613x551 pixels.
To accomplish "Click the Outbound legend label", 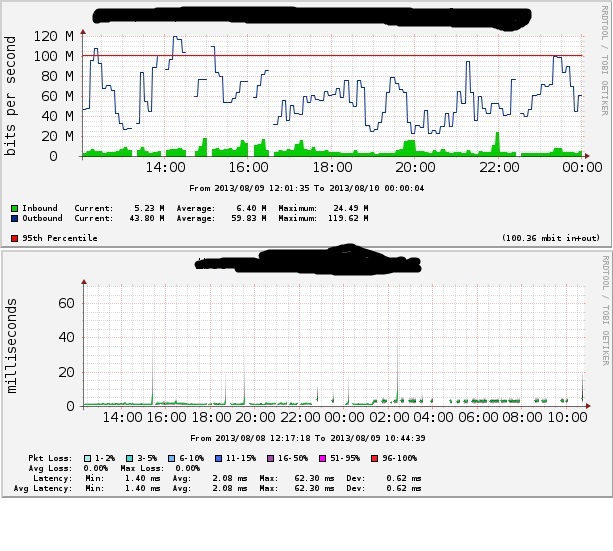I will [42, 218].
